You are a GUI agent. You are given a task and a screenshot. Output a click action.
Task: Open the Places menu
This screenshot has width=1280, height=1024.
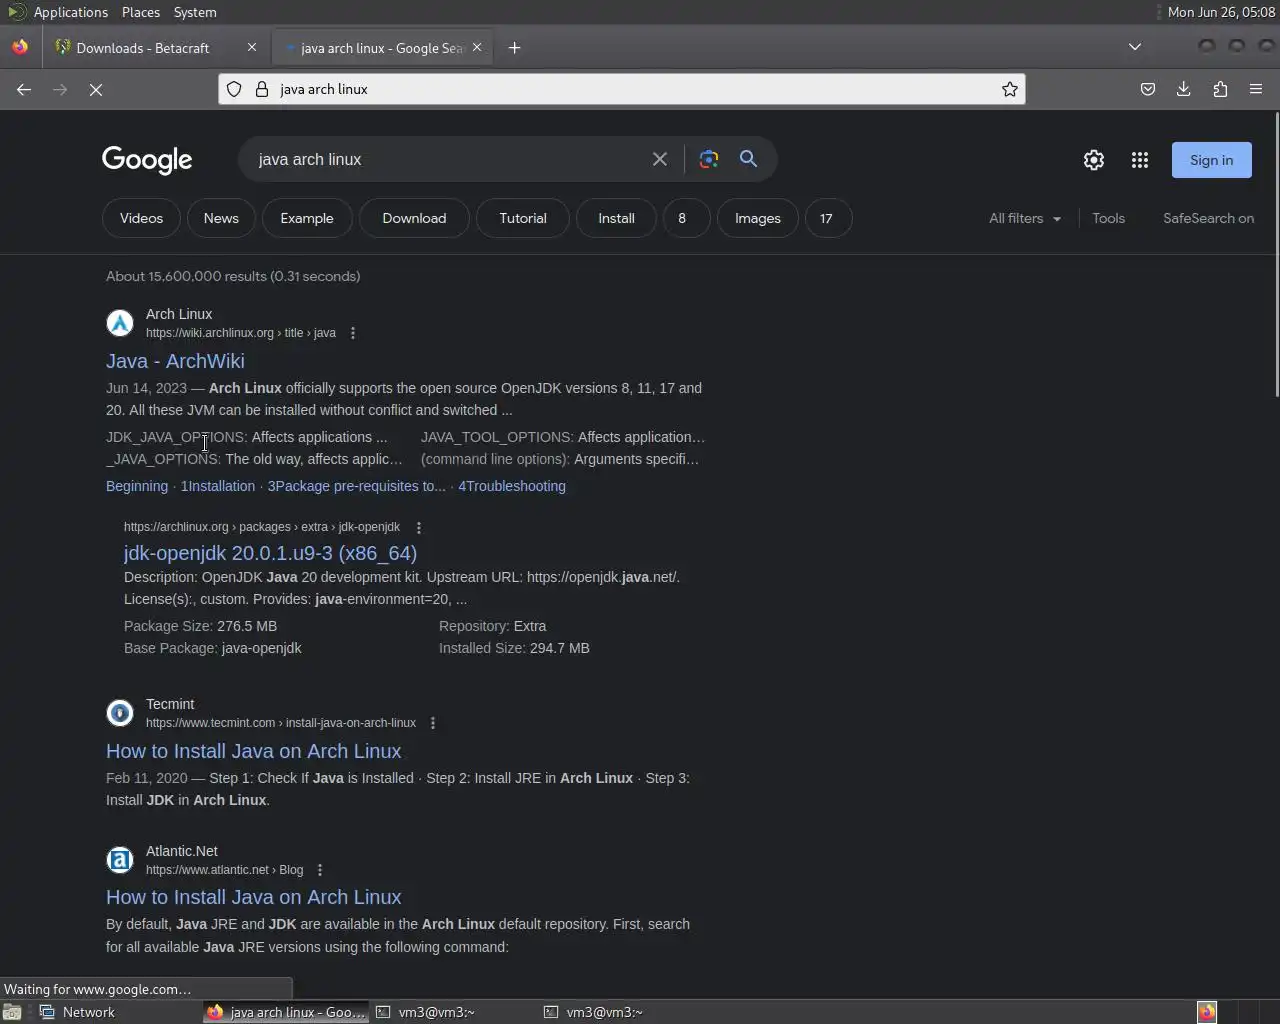141,12
